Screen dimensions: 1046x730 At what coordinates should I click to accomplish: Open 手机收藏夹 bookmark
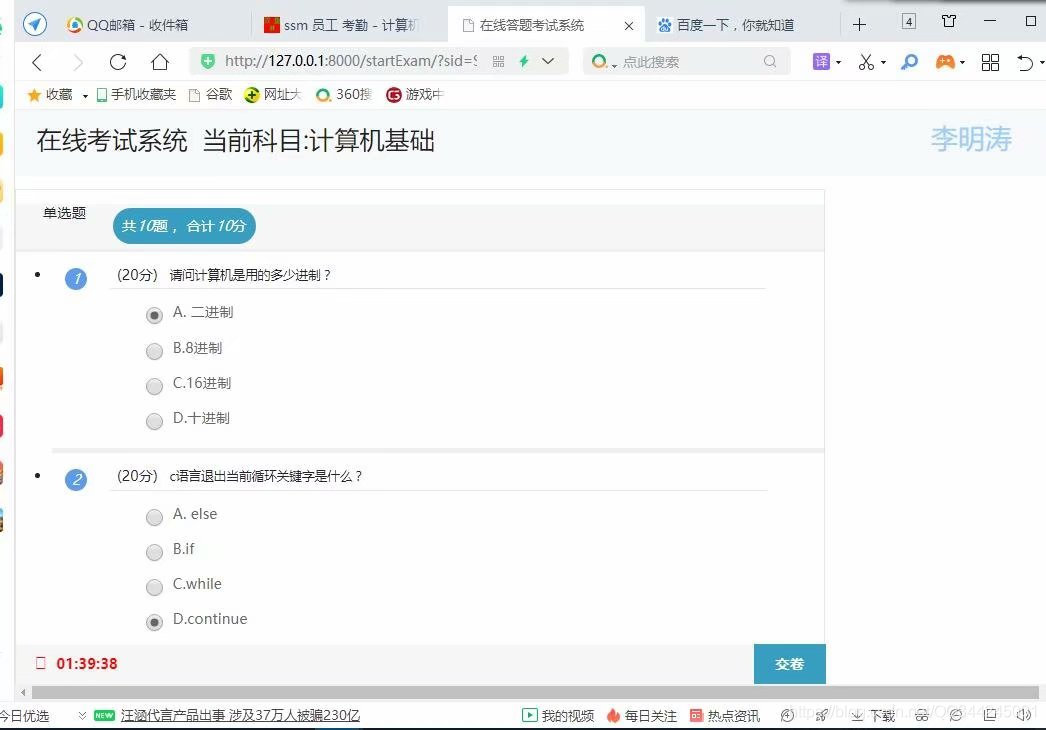coord(136,95)
